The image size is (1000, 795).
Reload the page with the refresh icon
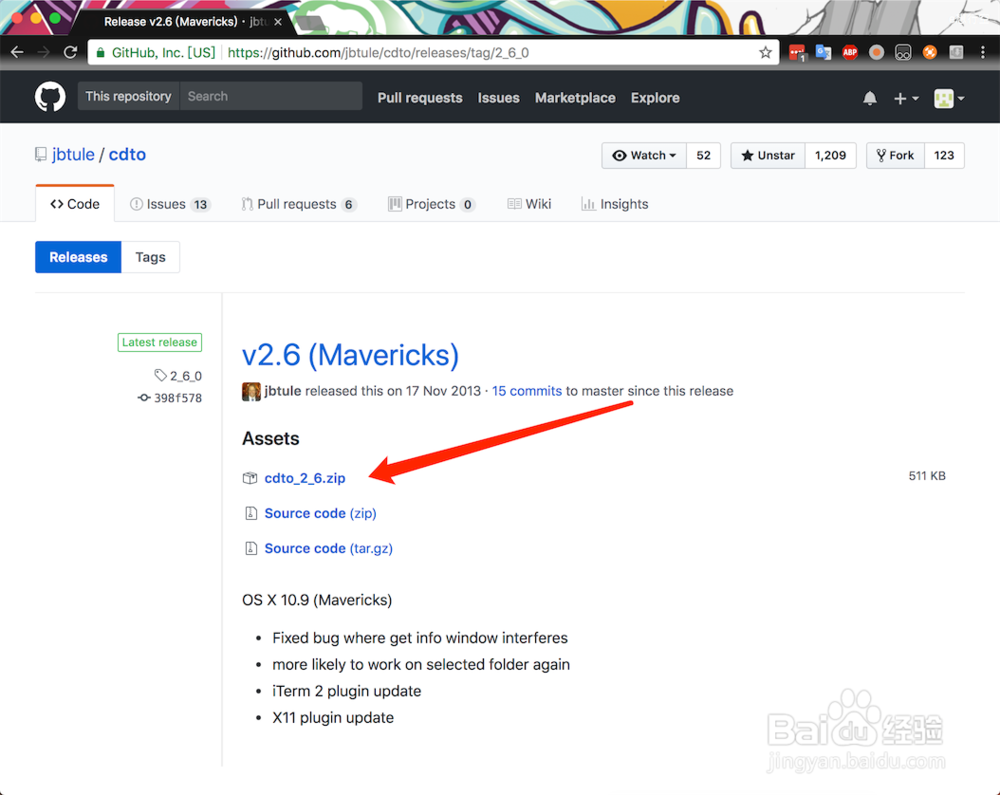(x=70, y=52)
